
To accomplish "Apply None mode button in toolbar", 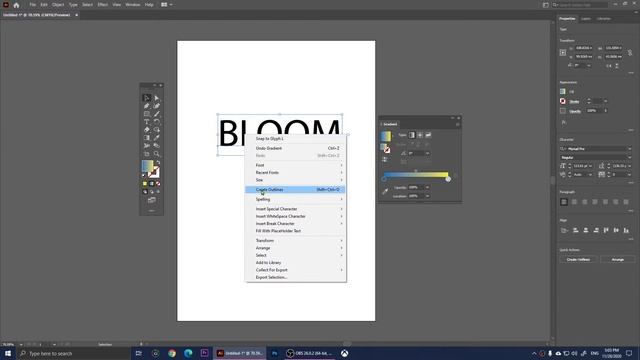I will click(x=158, y=184).
